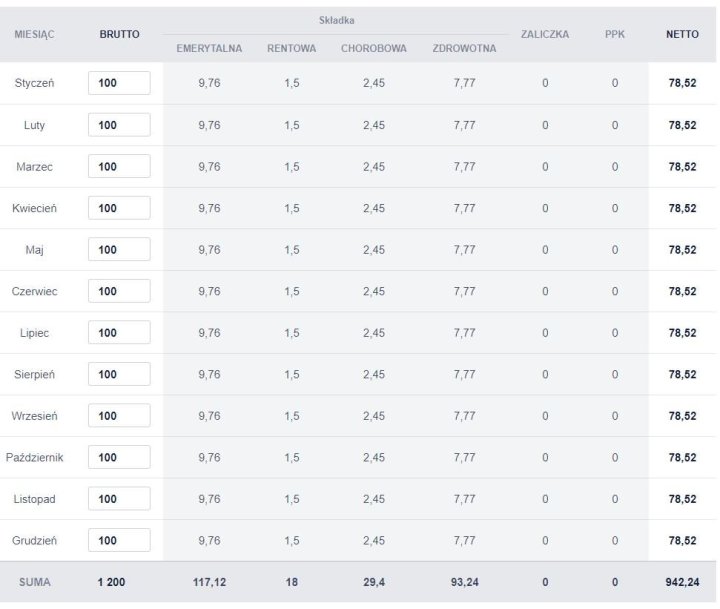
Task: Click the EMERYTALNA column header
Action: point(209,48)
